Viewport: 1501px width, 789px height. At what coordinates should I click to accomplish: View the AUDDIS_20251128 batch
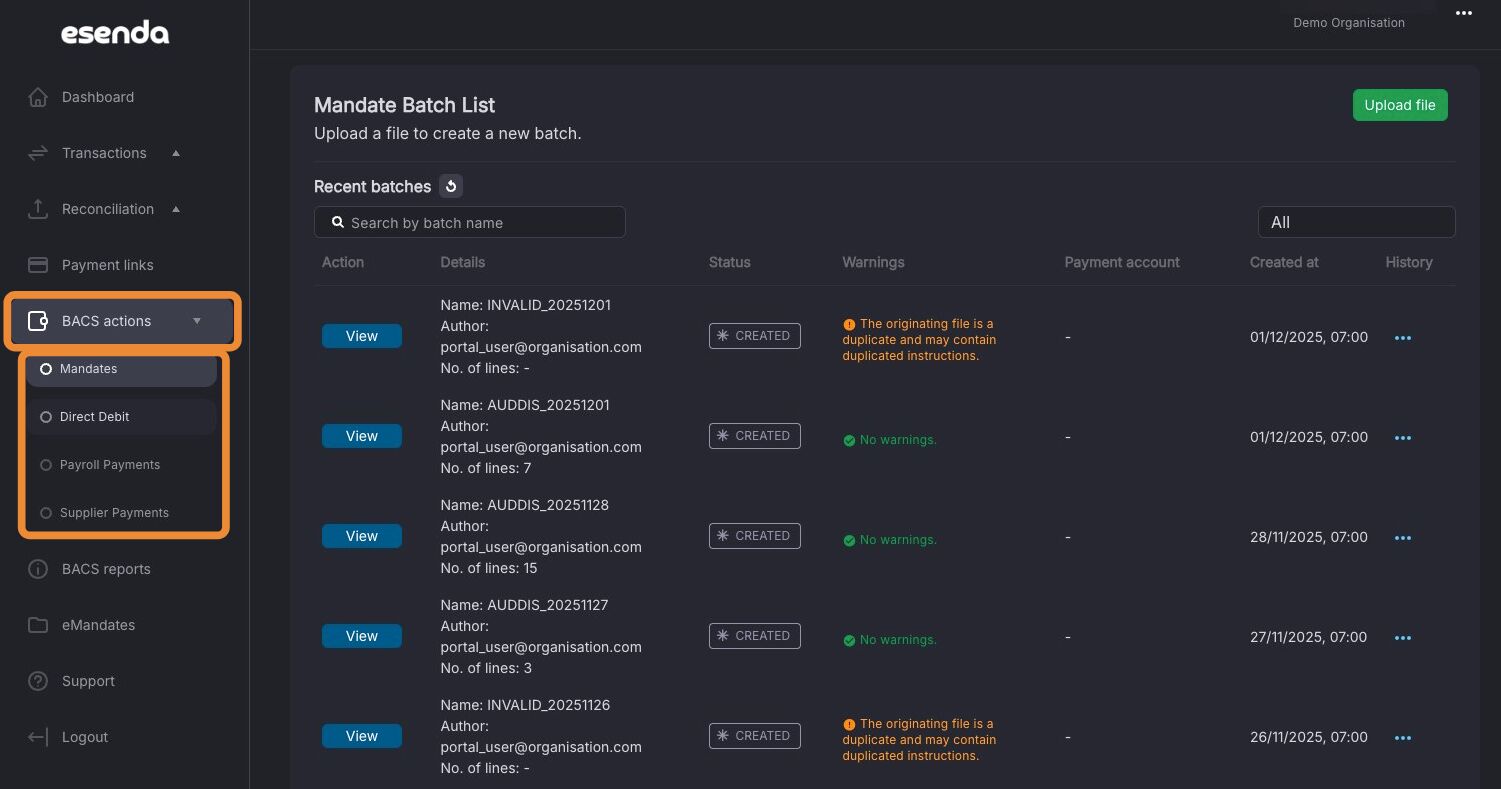pyautogui.click(x=362, y=536)
